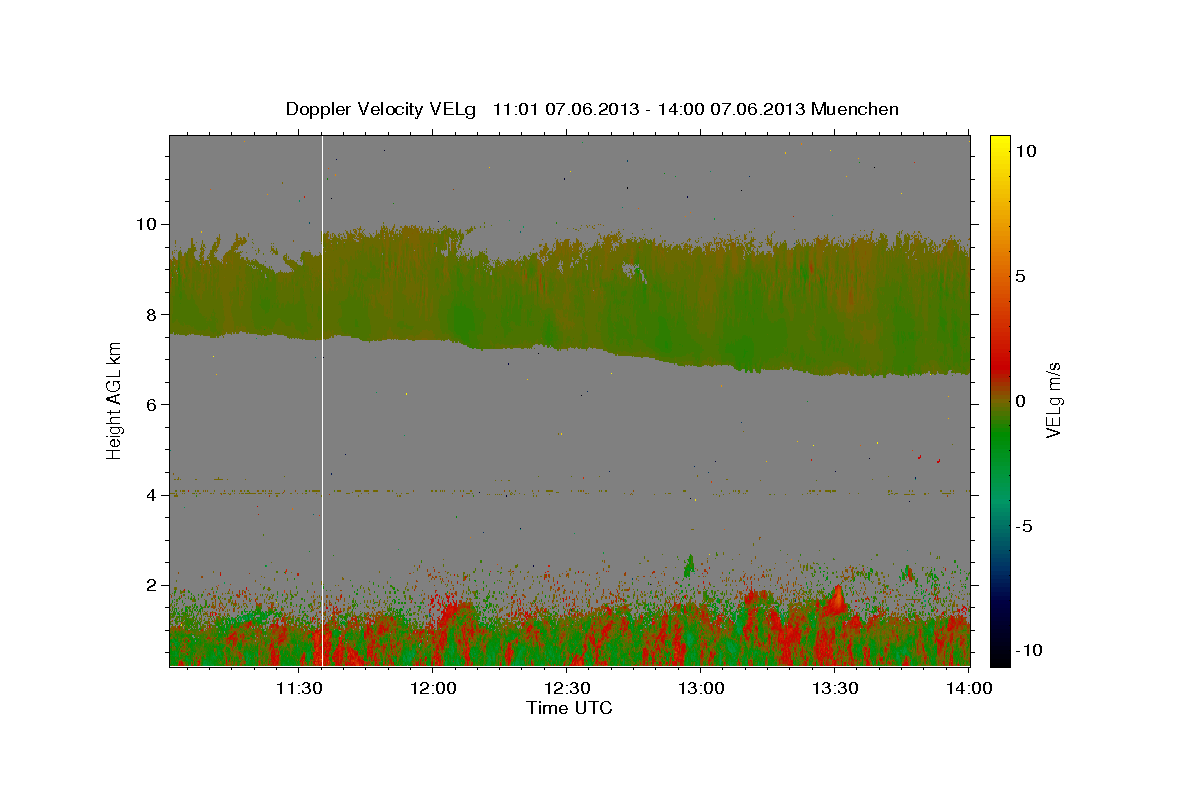Viewport: 1200px width, 800px height.
Task: Click the yellow top end of the colorbar
Action: [999, 145]
